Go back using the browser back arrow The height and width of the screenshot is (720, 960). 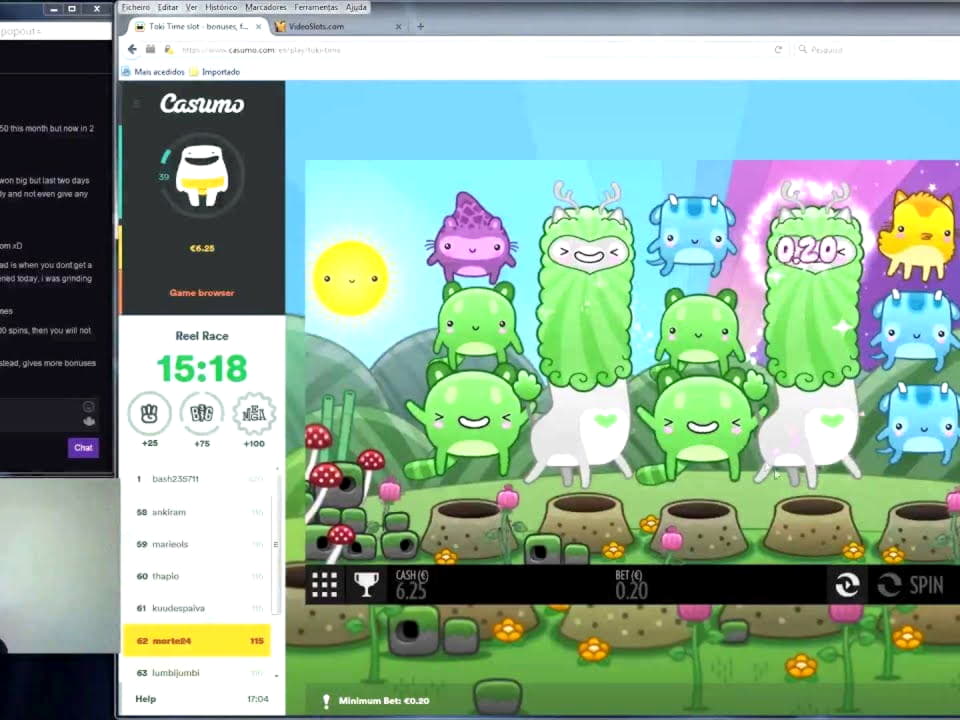[x=132, y=50]
